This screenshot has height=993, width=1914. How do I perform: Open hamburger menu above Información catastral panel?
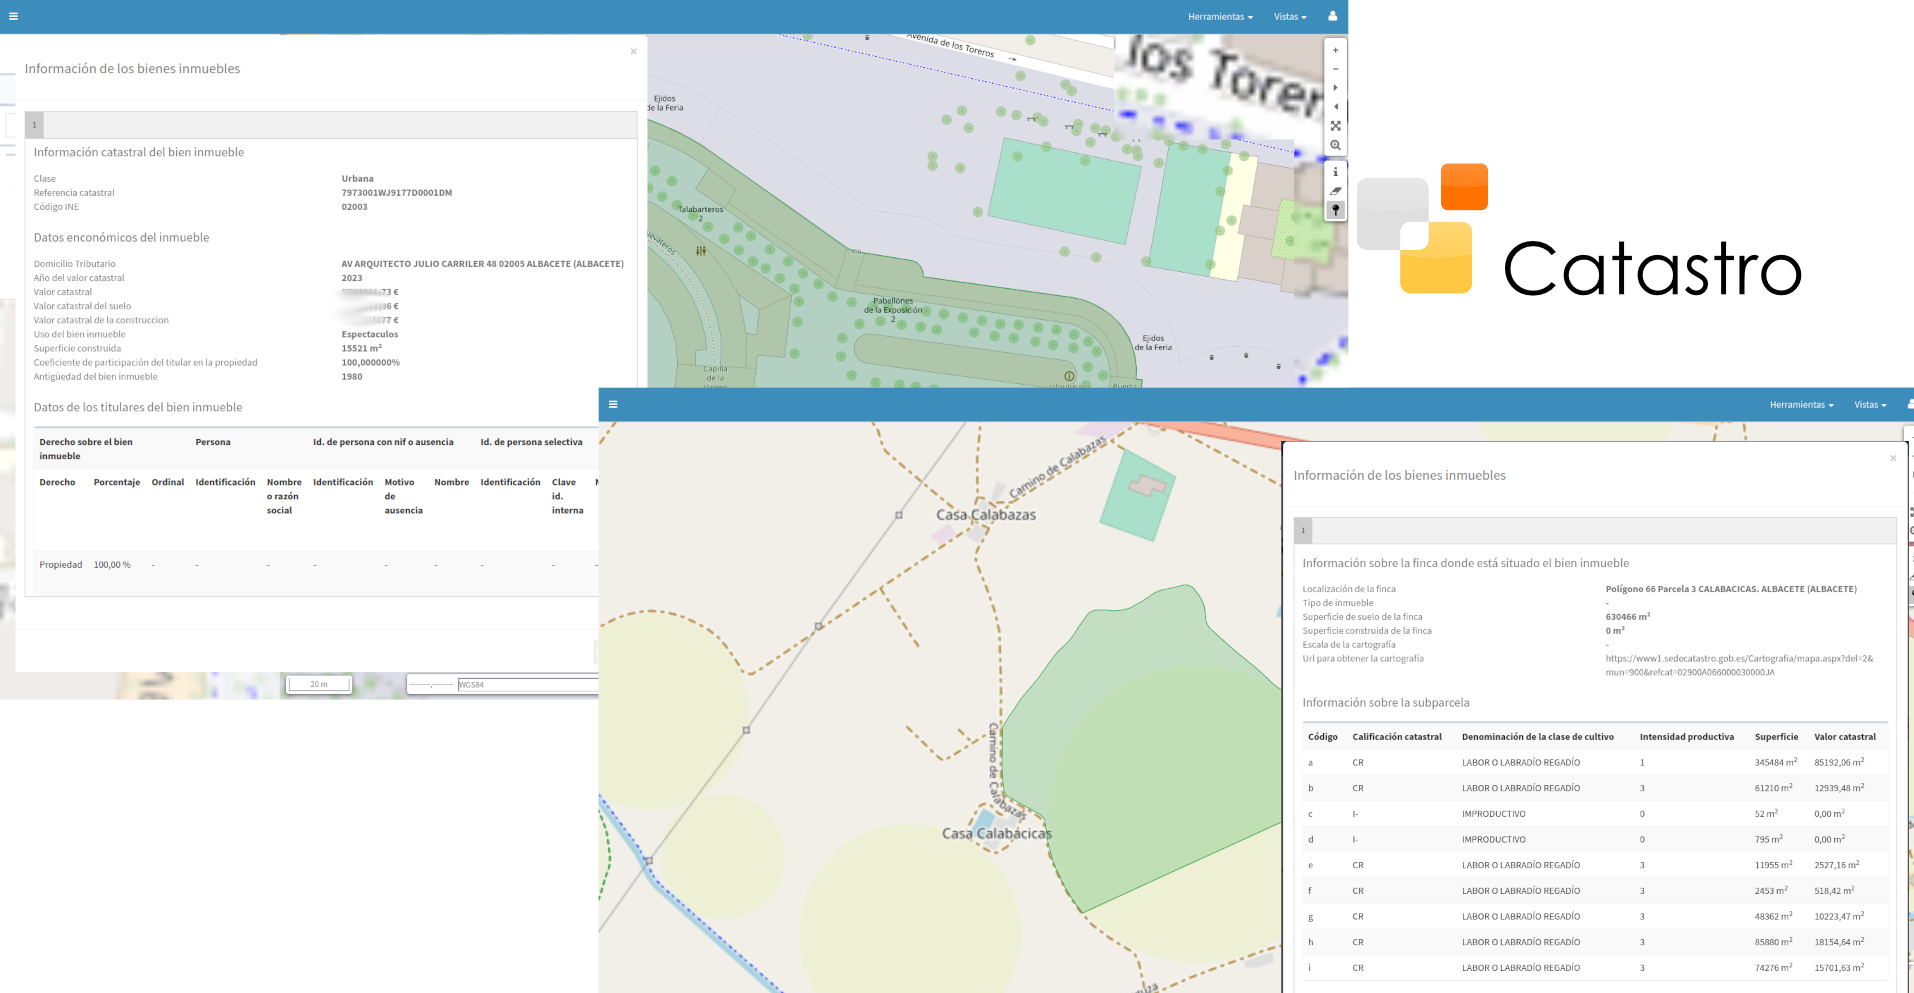click(13, 16)
